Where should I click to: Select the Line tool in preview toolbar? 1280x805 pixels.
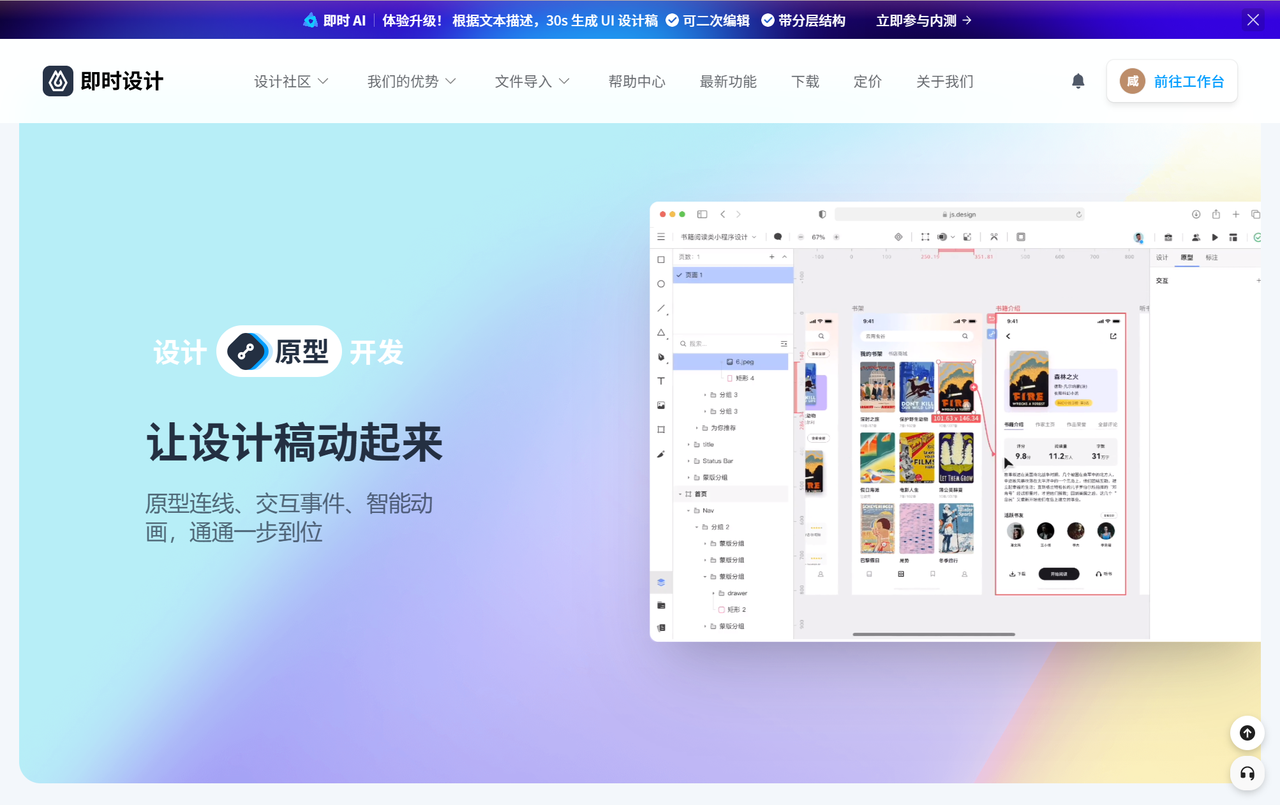[x=661, y=309]
